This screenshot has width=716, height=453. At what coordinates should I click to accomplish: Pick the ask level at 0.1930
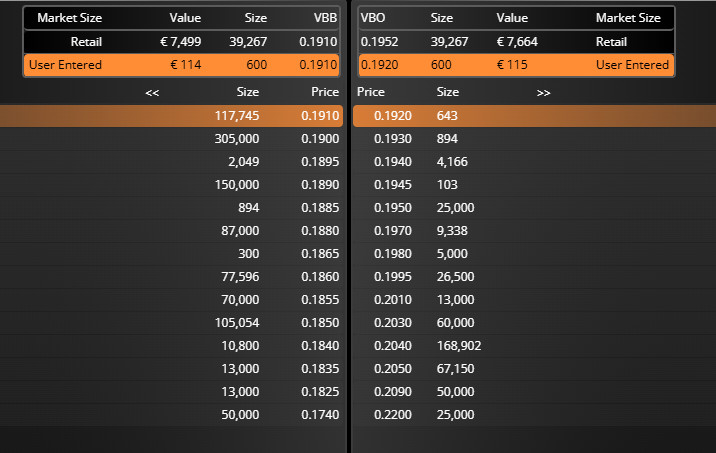pos(534,139)
